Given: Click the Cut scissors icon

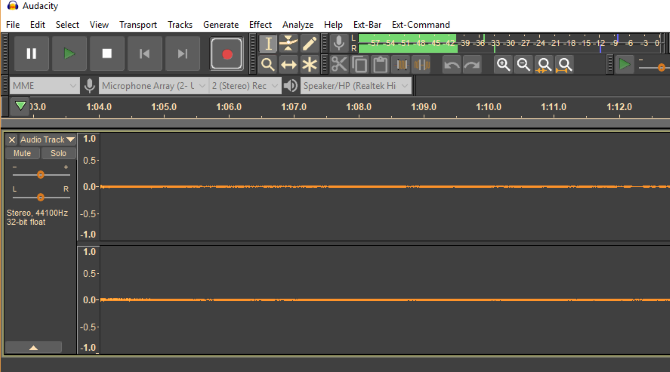Looking at the screenshot, I should (x=339, y=65).
